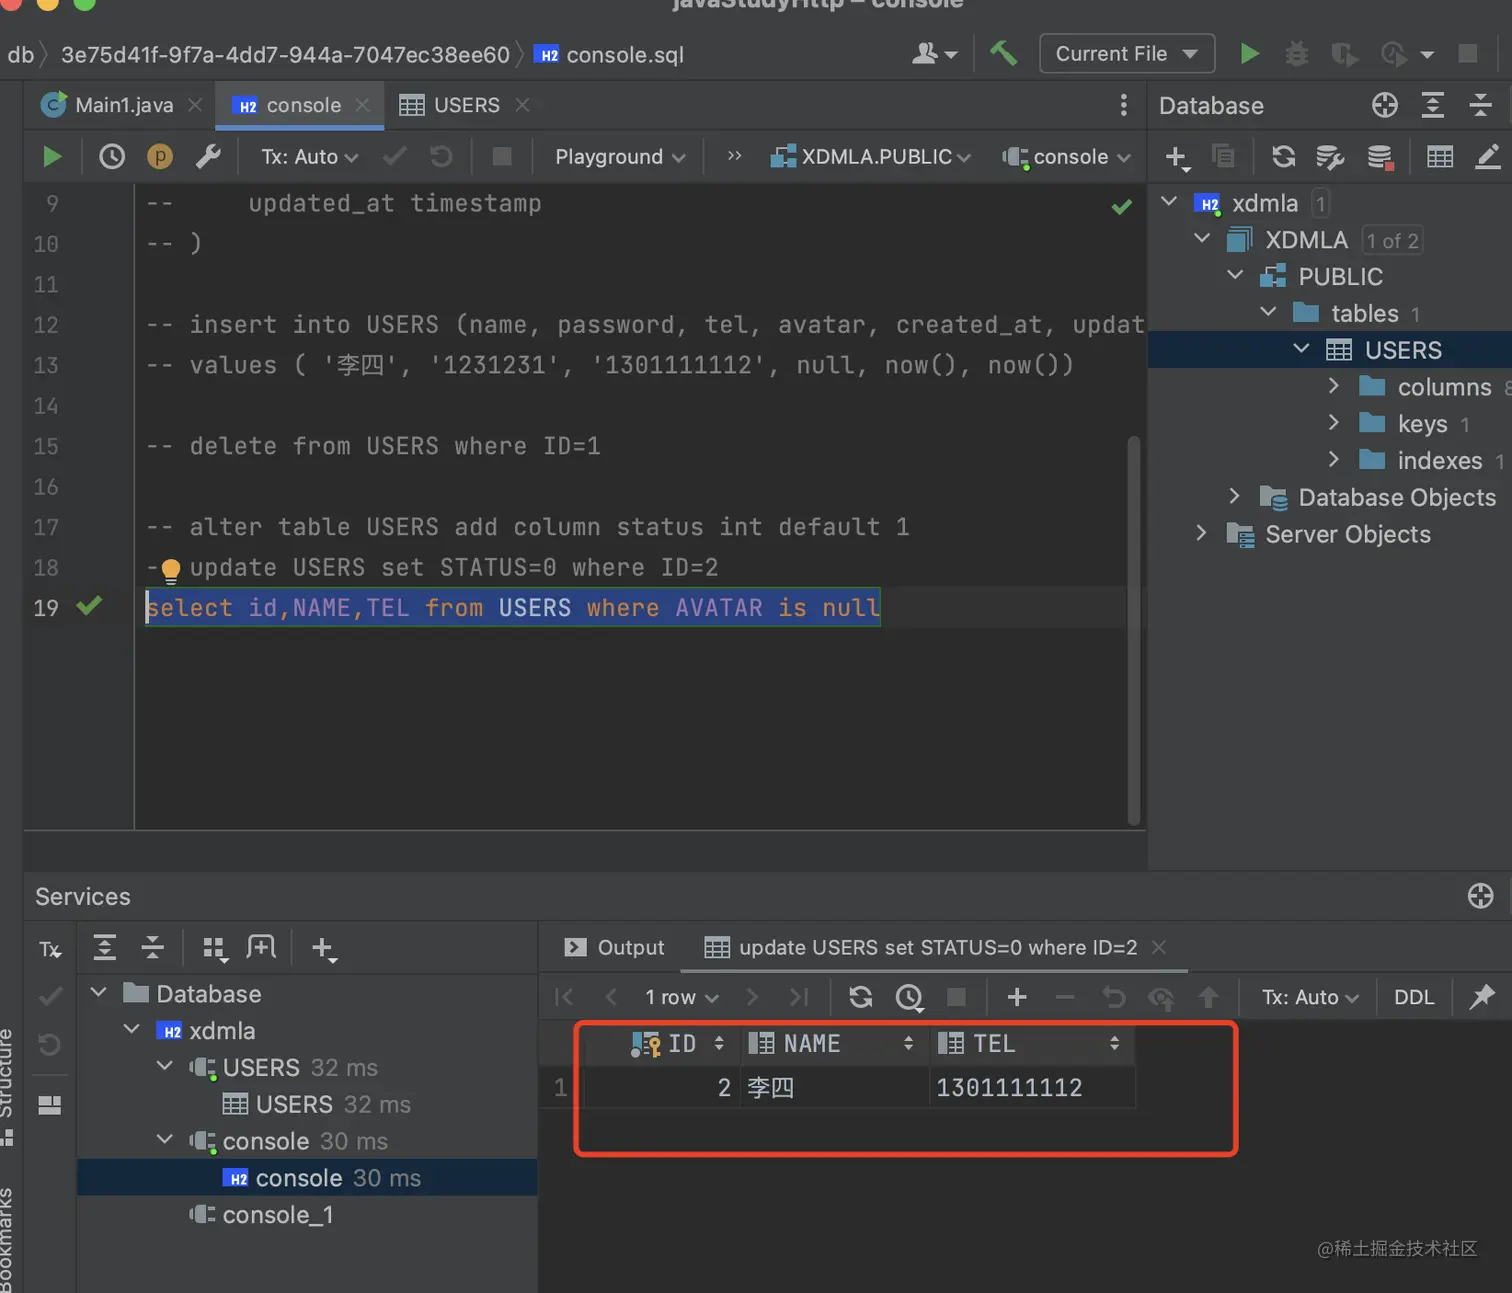Run the SQL statement with the green Execute icon
This screenshot has width=1512, height=1293.
[52, 157]
